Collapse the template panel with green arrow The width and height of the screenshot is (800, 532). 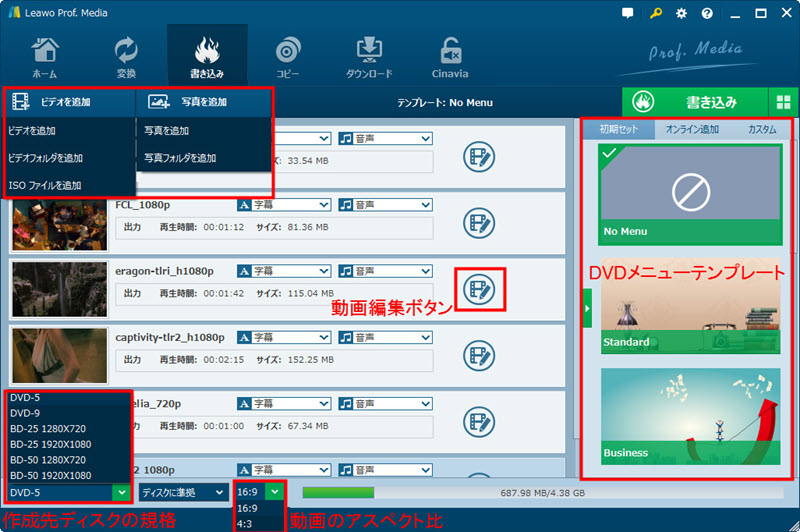click(x=587, y=308)
